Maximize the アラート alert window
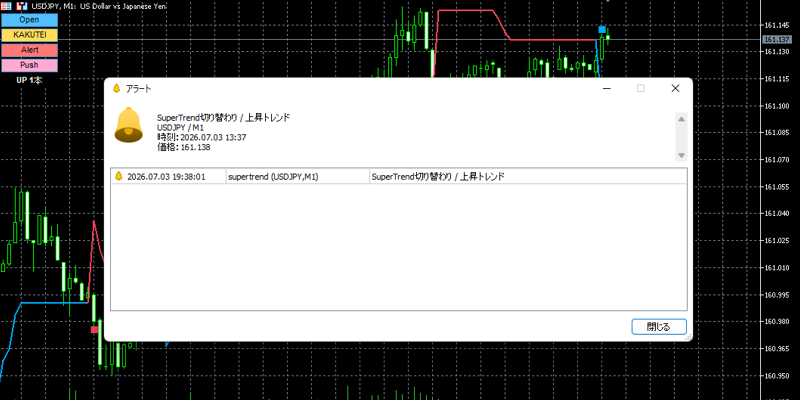The width and height of the screenshot is (800, 400). coord(641,88)
